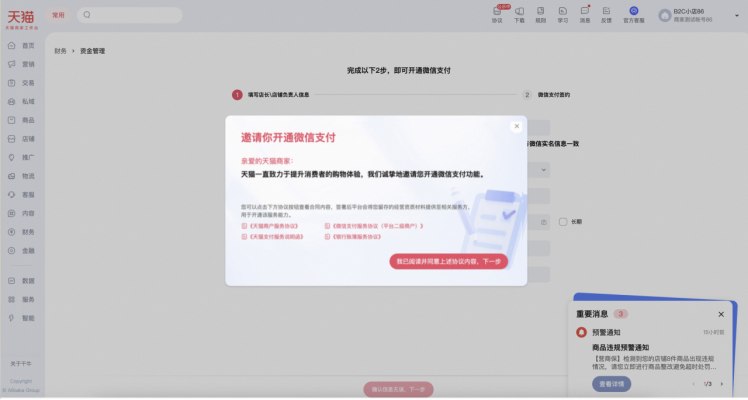Click 财务 in the breadcrumb

click(61, 51)
